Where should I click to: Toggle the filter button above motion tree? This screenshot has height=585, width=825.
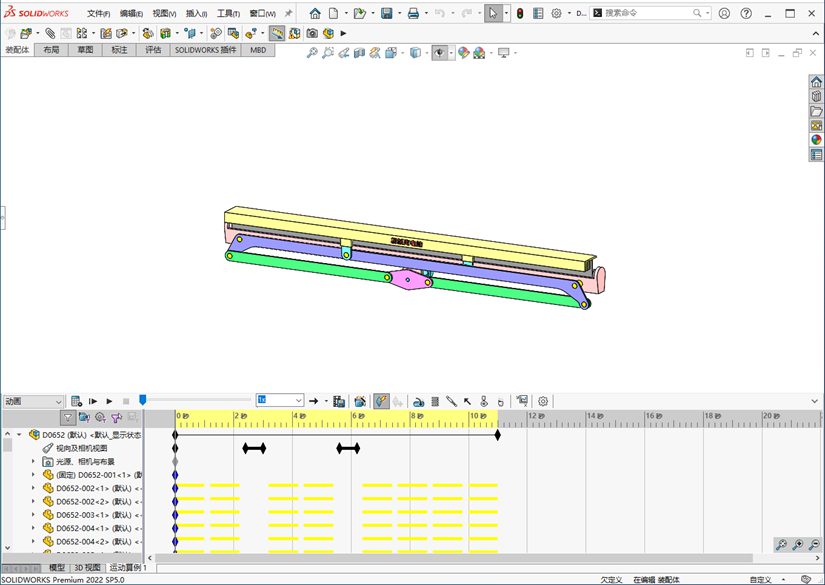[x=68, y=418]
